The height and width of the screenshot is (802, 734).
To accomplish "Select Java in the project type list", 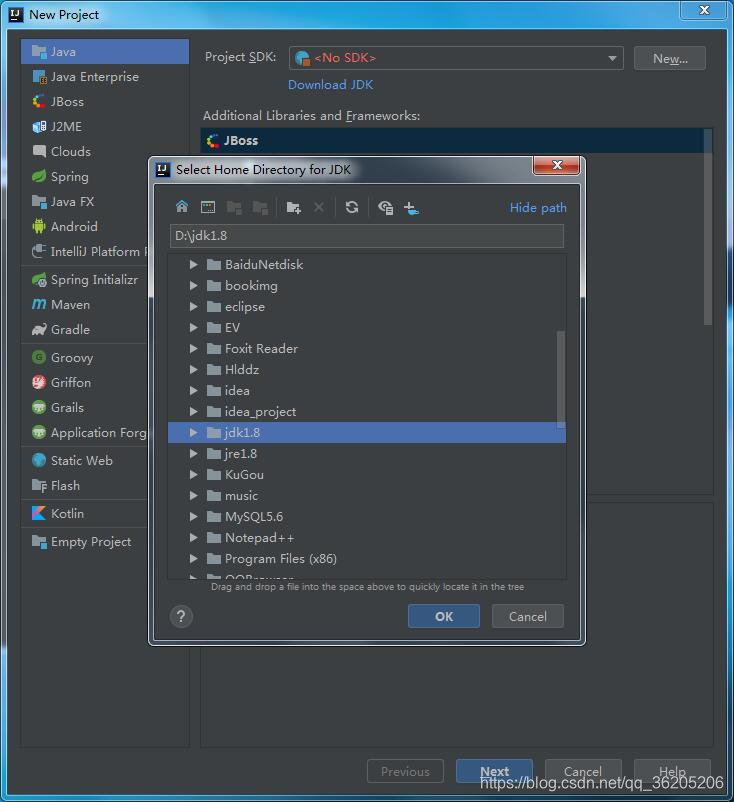I will 105,52.
